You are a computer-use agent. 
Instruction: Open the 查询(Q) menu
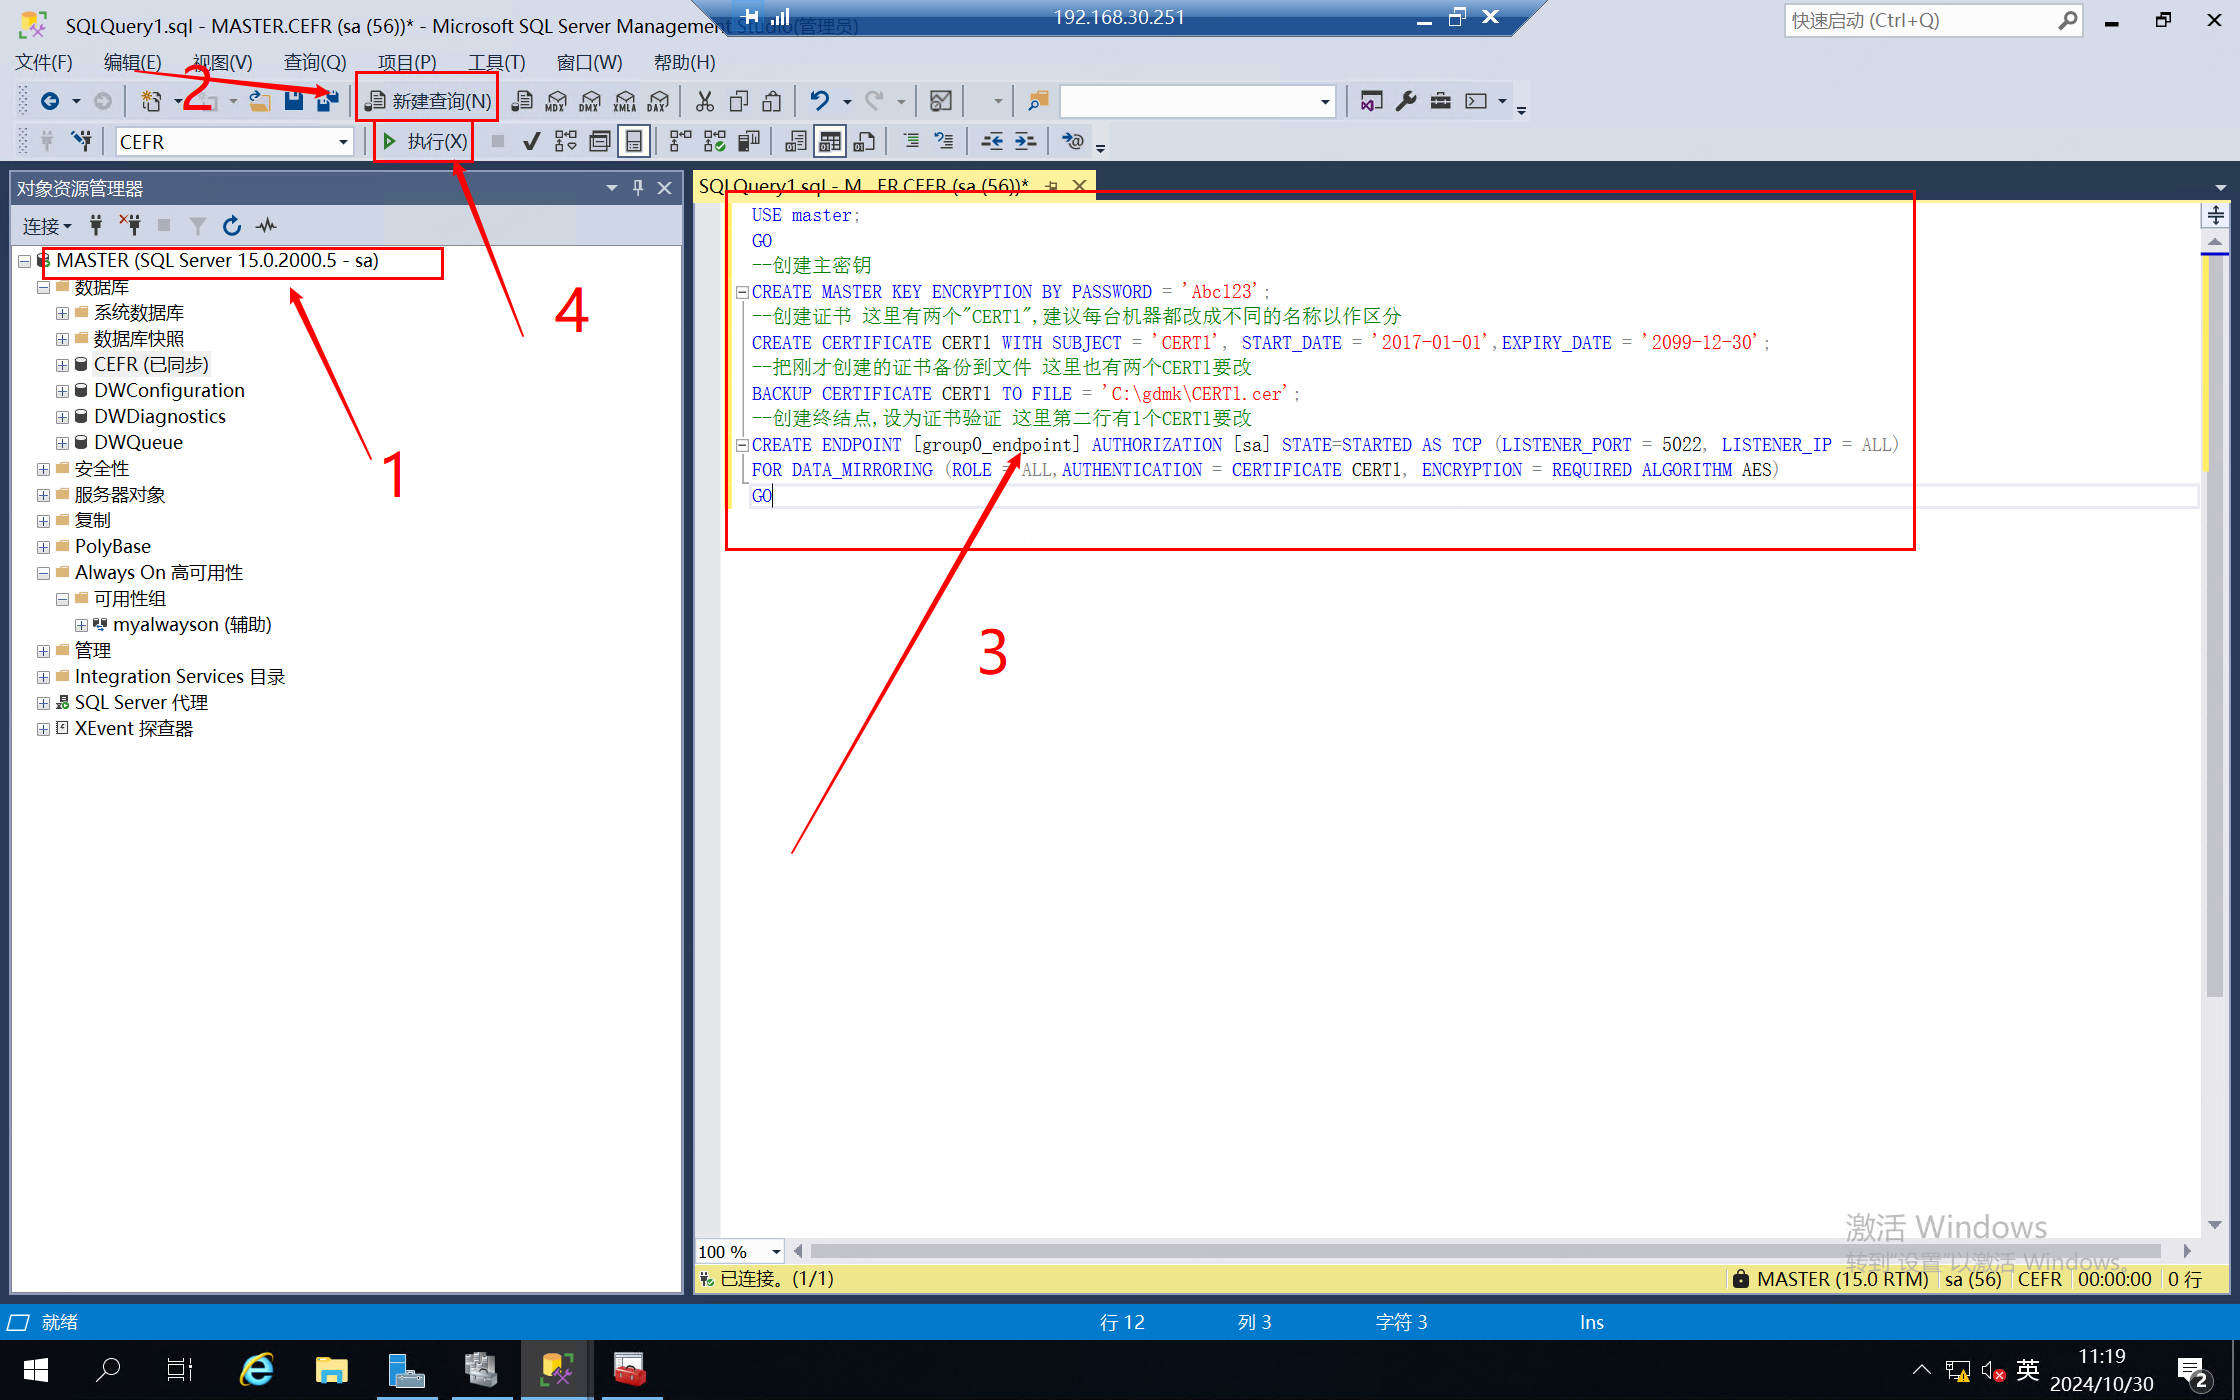pyautogui.click(x=314, y=62)
